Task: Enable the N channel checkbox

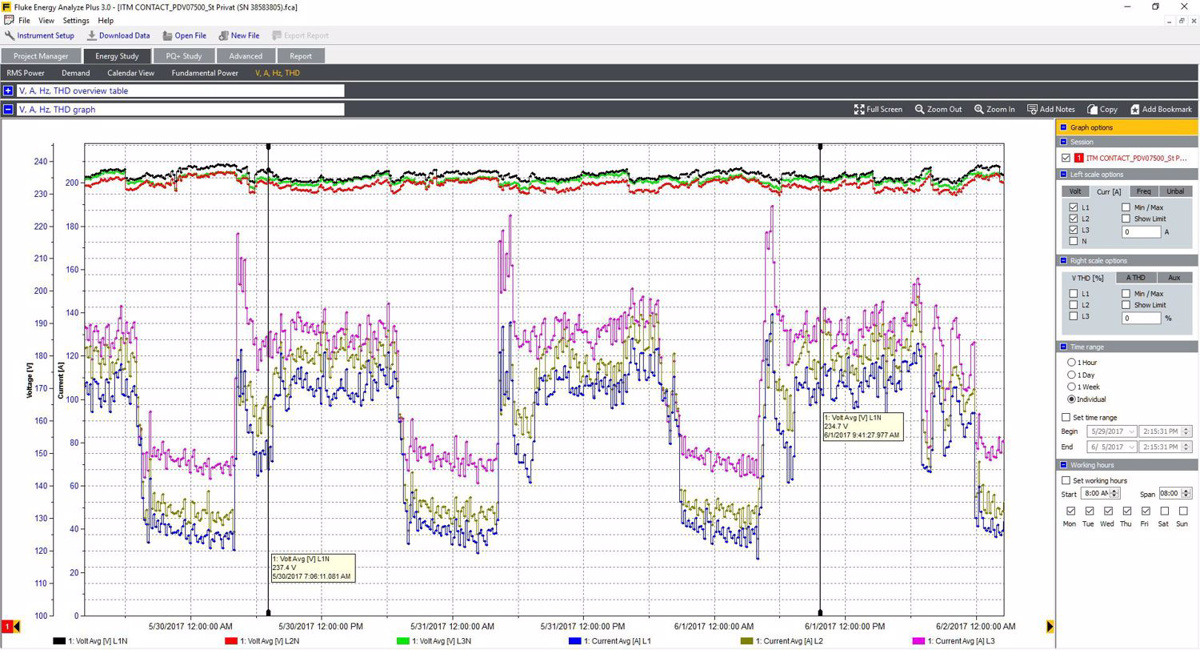Action: tap(1073, 241)
